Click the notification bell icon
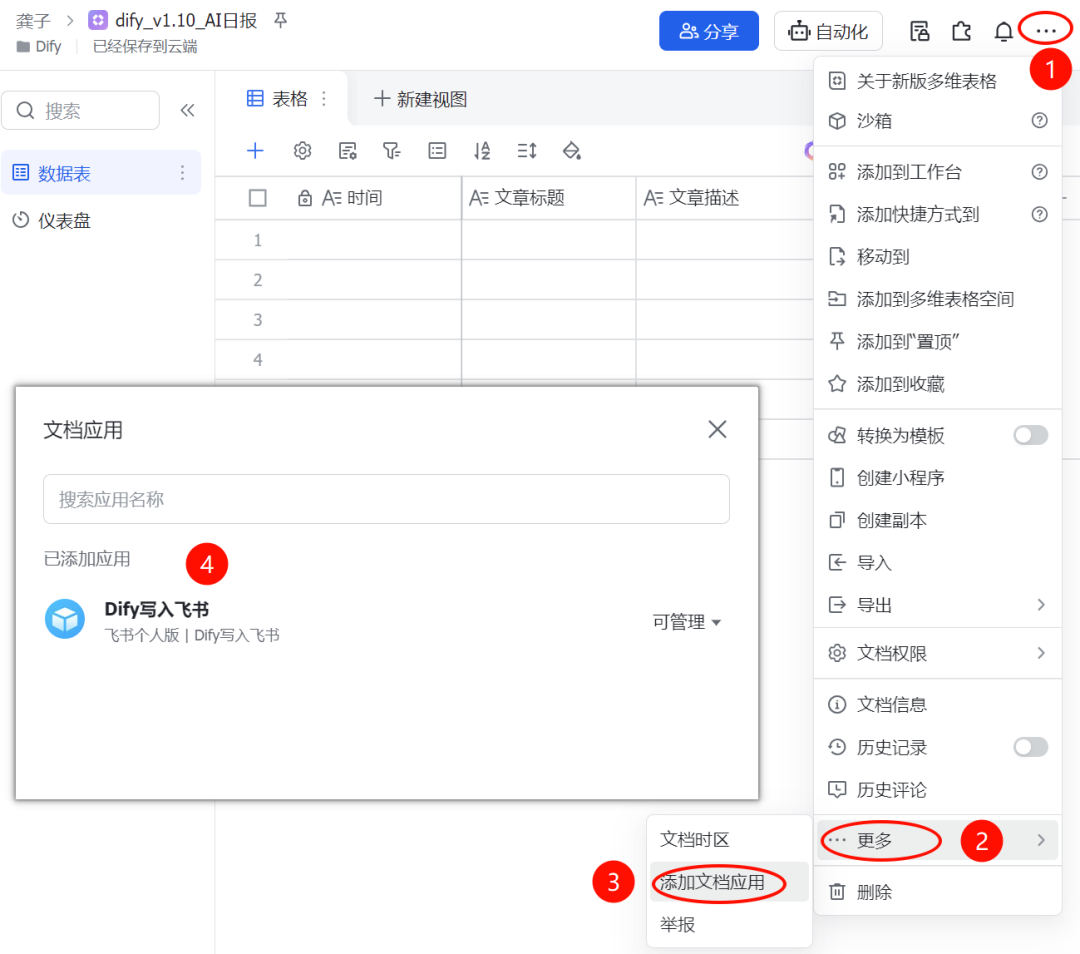This screenshot has width=1080, height=954. 1003,31
